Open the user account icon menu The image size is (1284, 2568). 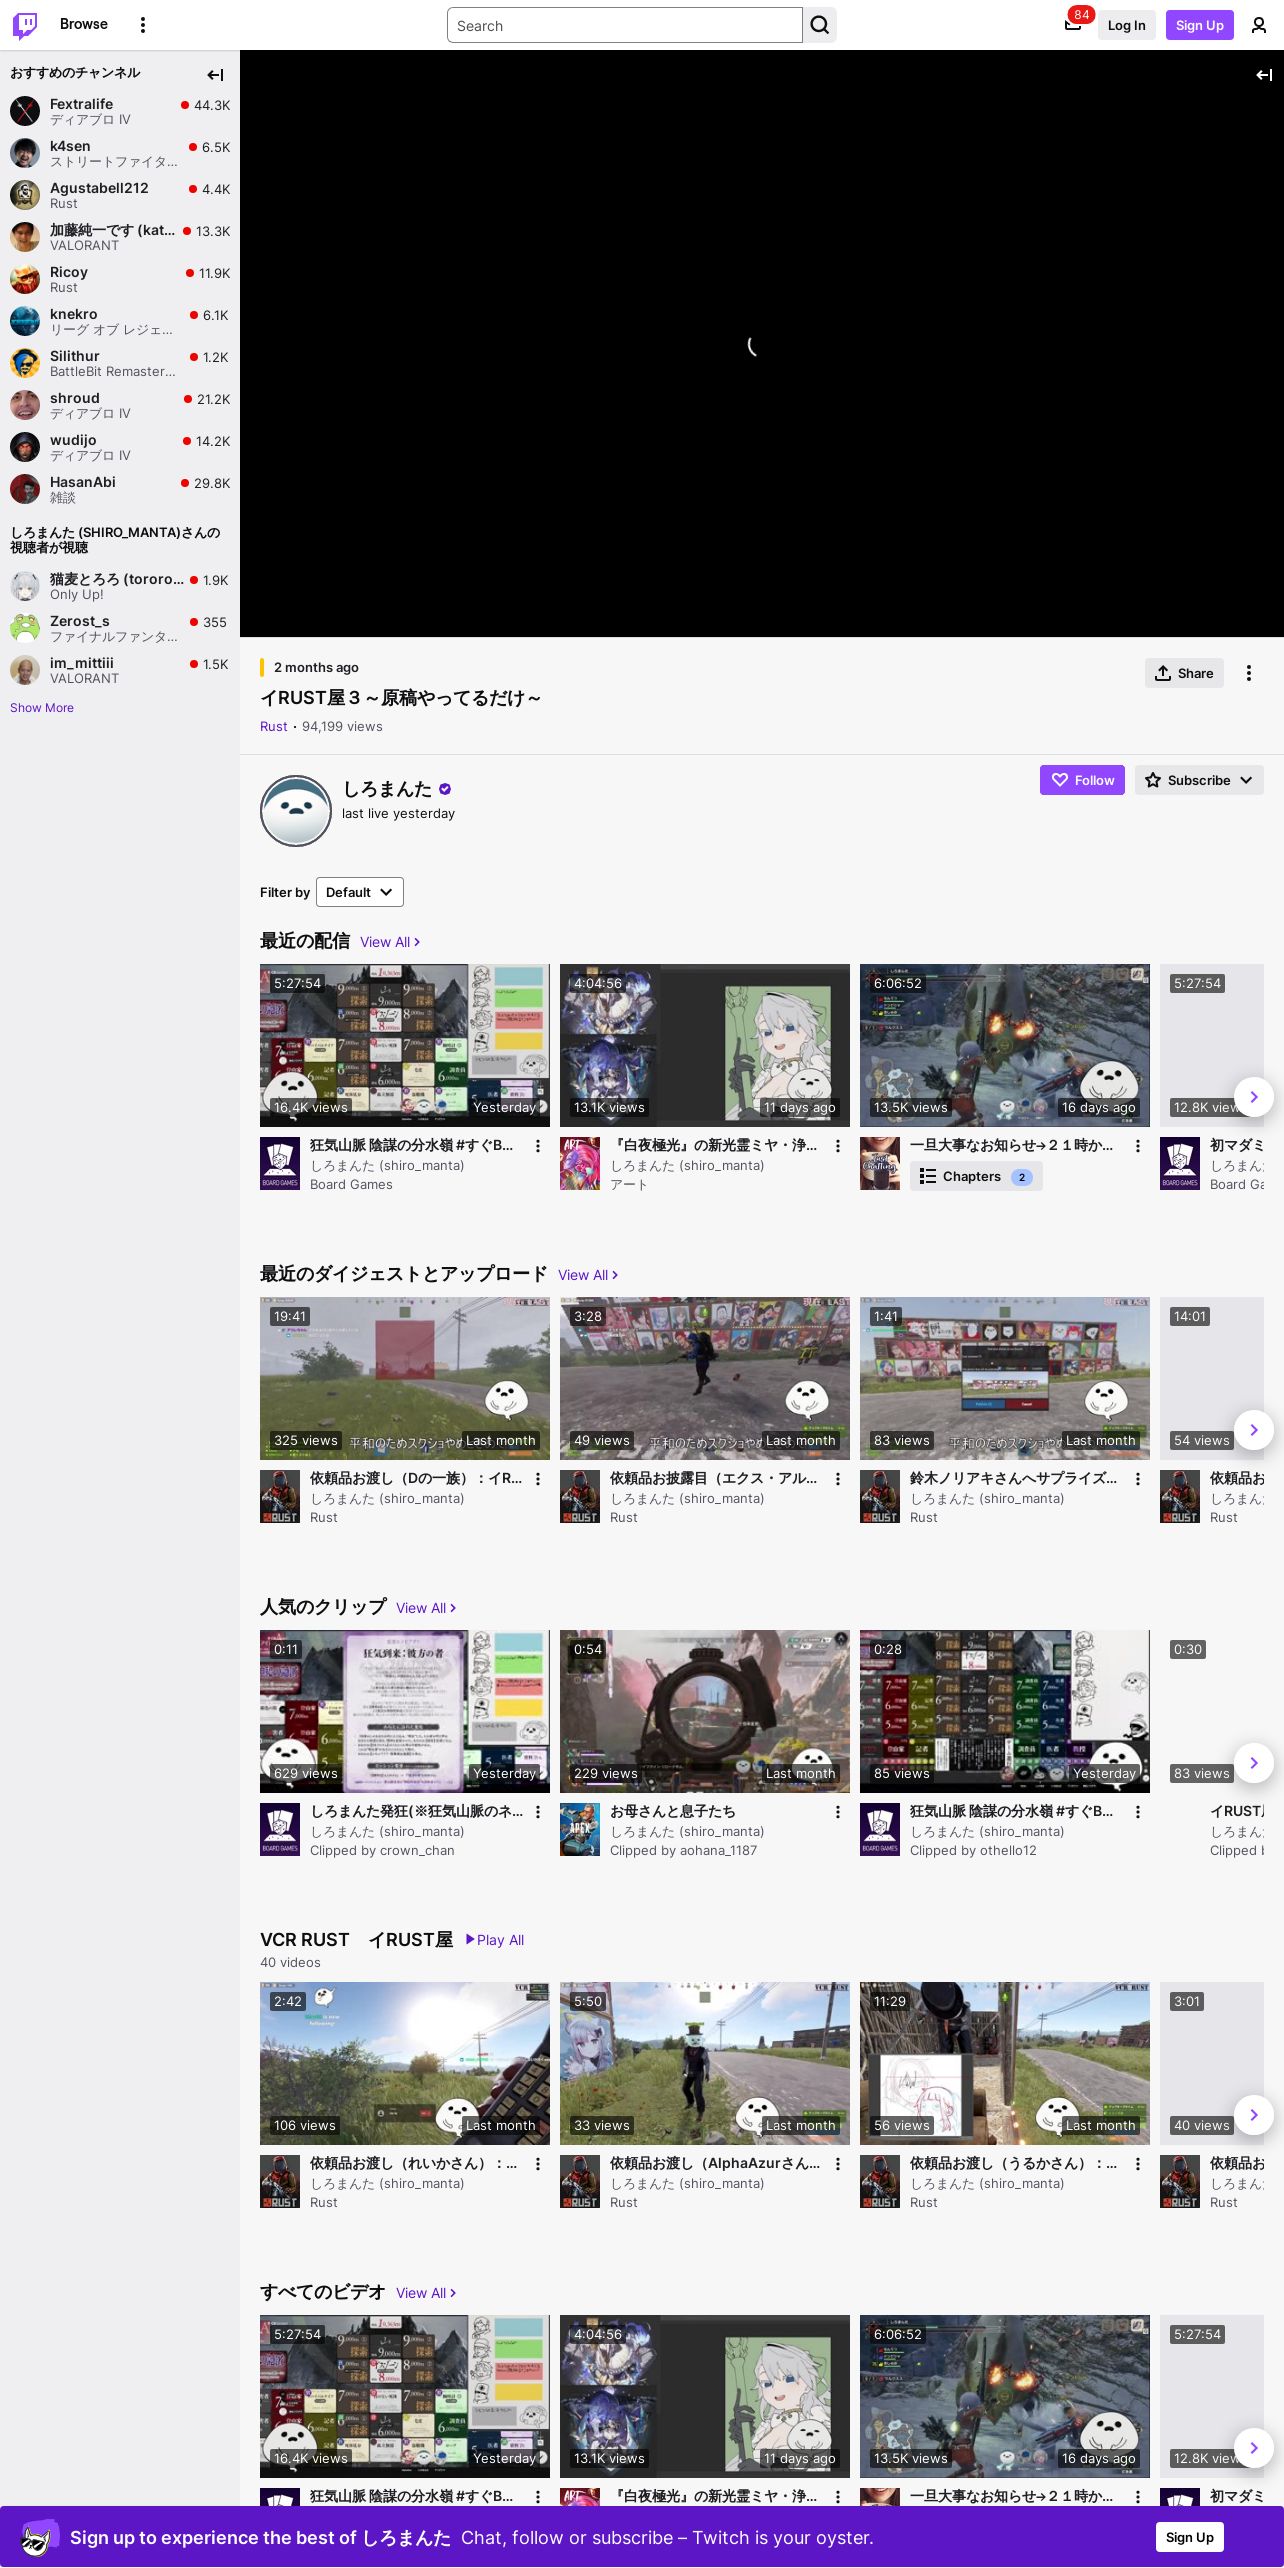point(1259,25)
